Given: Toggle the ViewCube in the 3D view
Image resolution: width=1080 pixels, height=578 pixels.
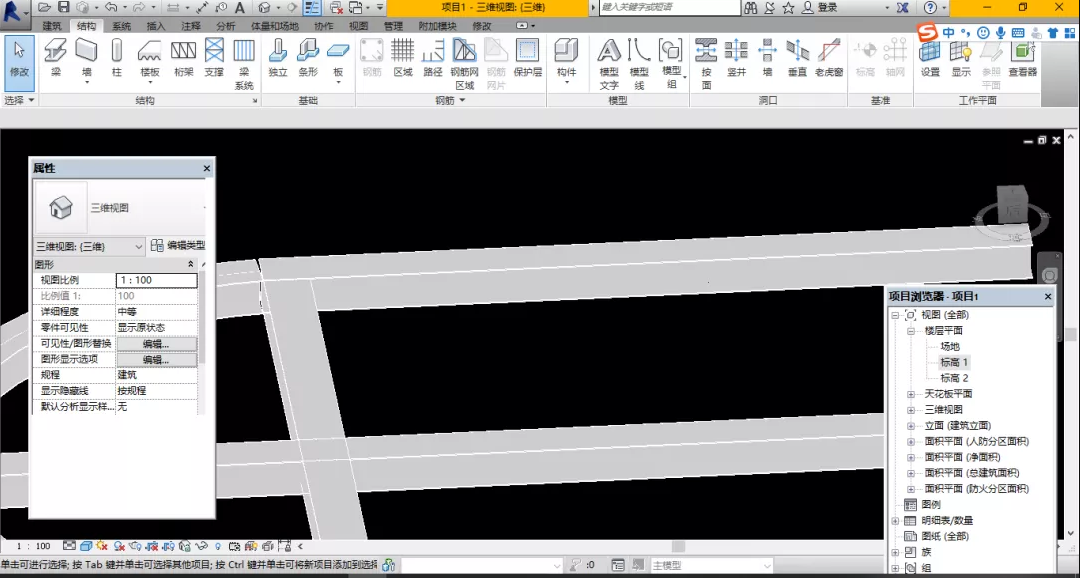Looking at the screenshot, I should coord(1012,207).
